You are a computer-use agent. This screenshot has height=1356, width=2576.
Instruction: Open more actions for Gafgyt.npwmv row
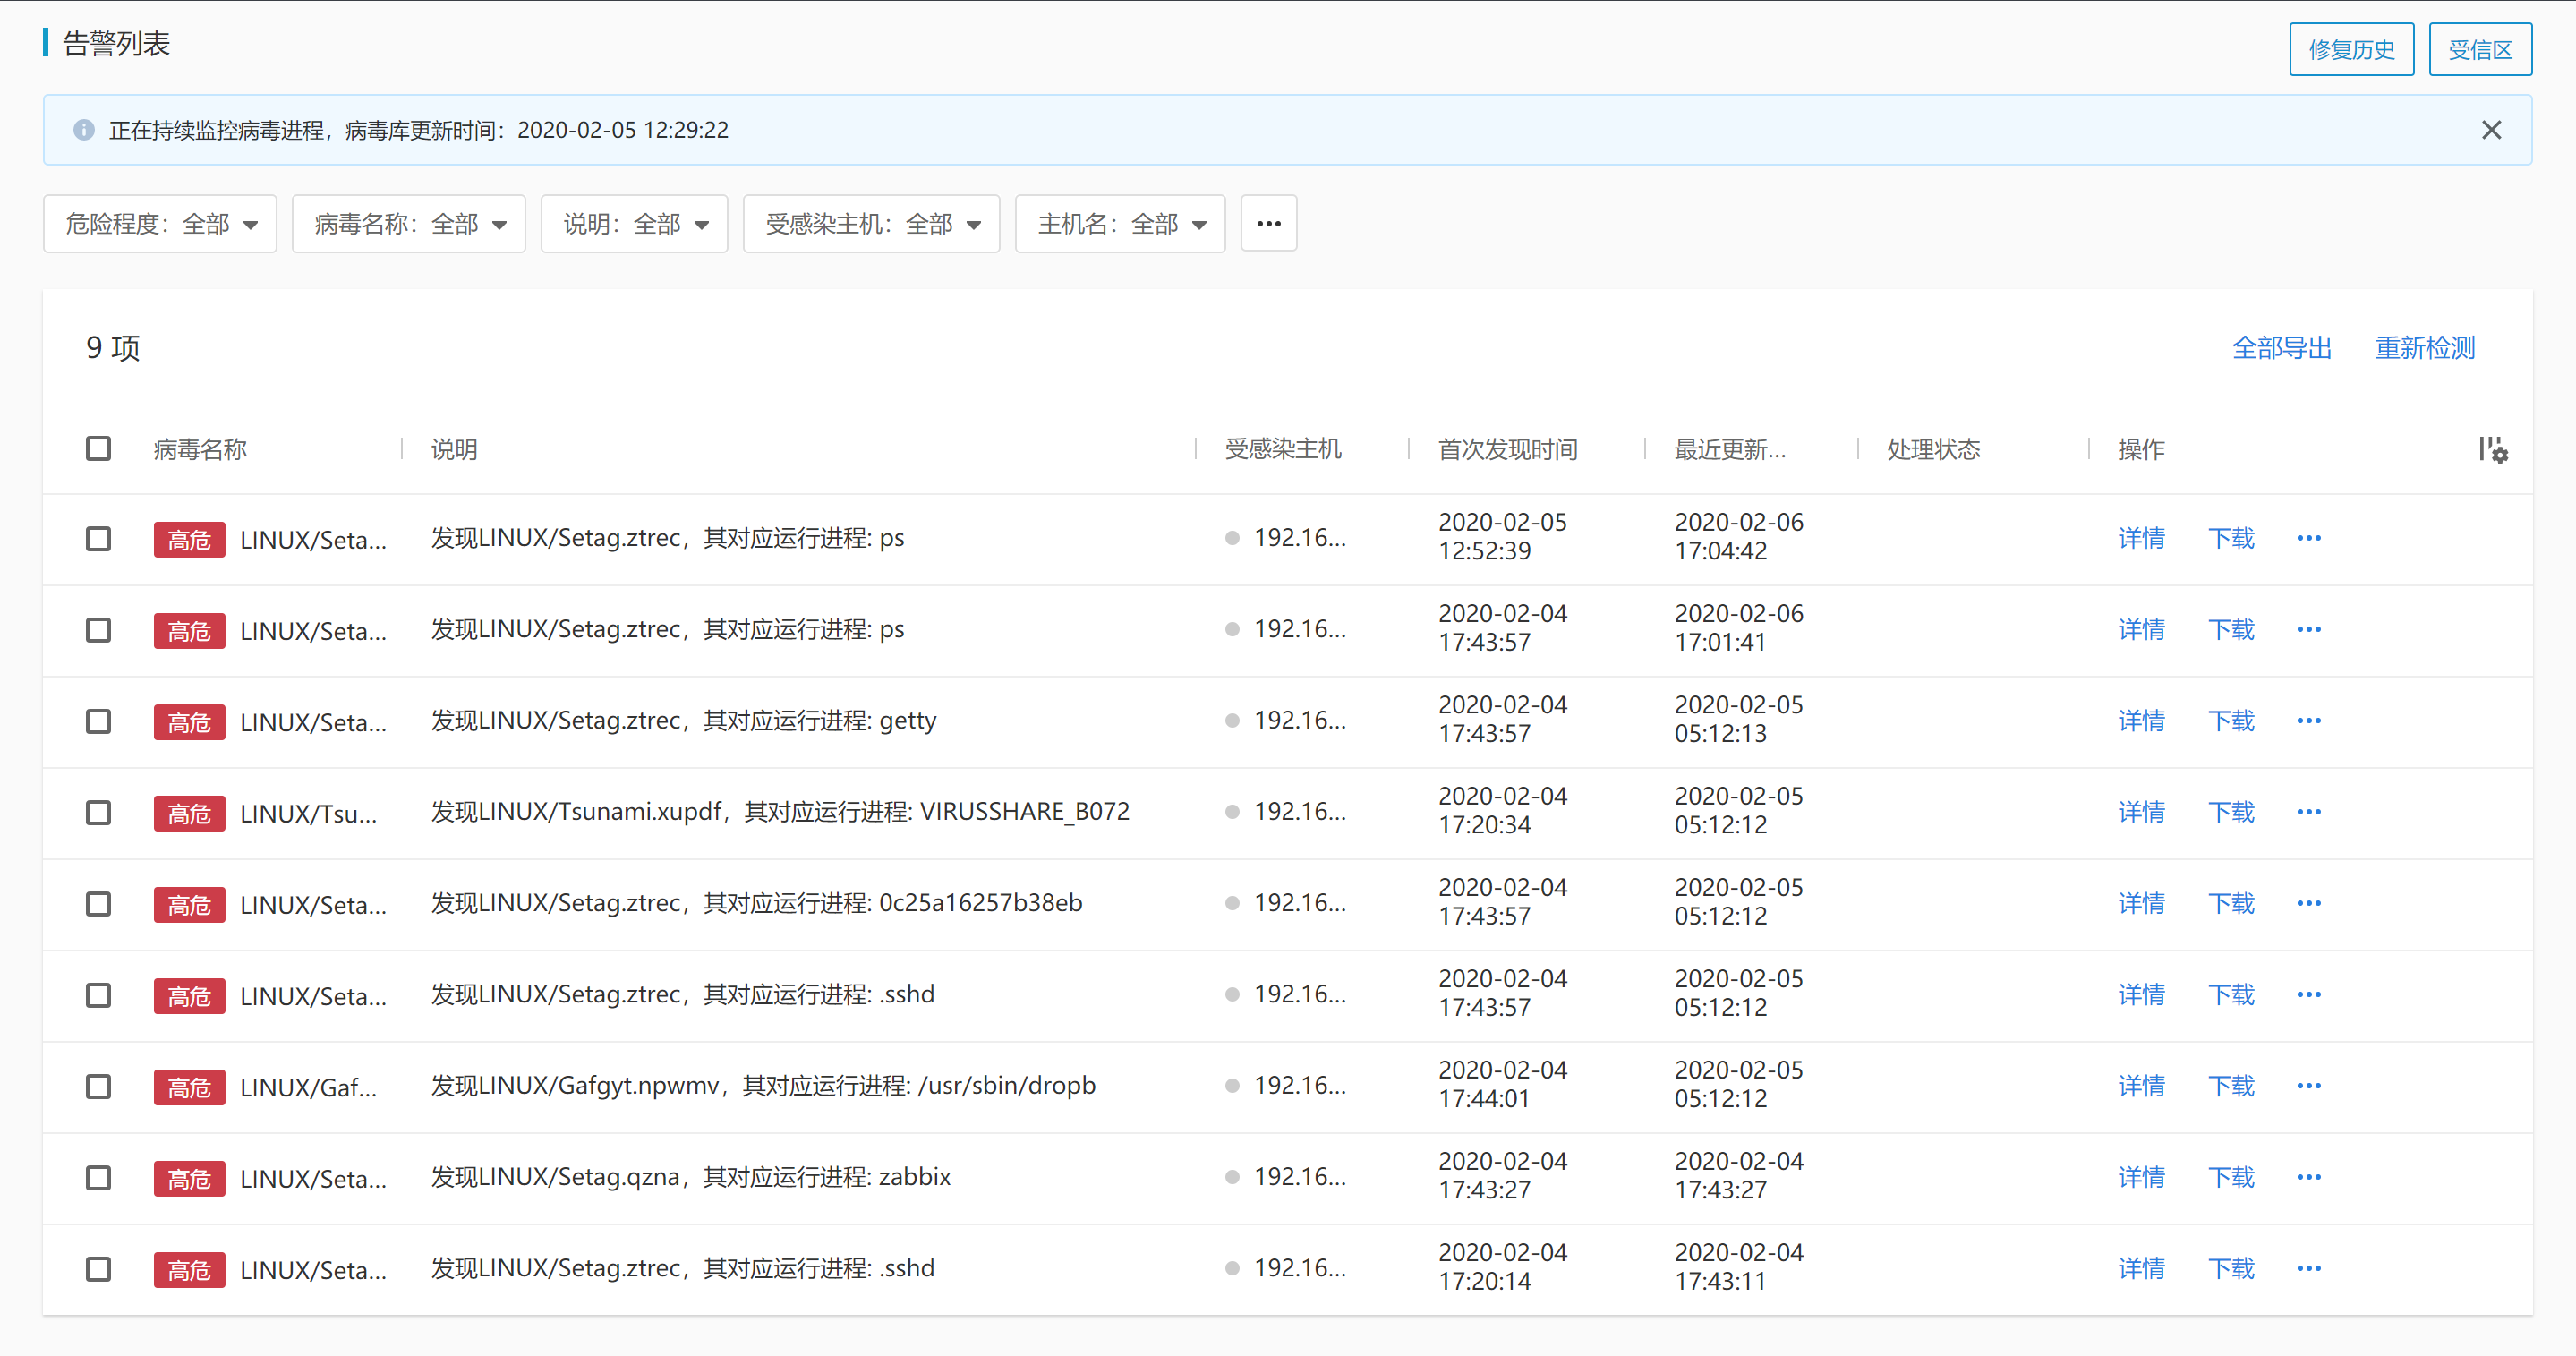(x=2308, y=1086)
